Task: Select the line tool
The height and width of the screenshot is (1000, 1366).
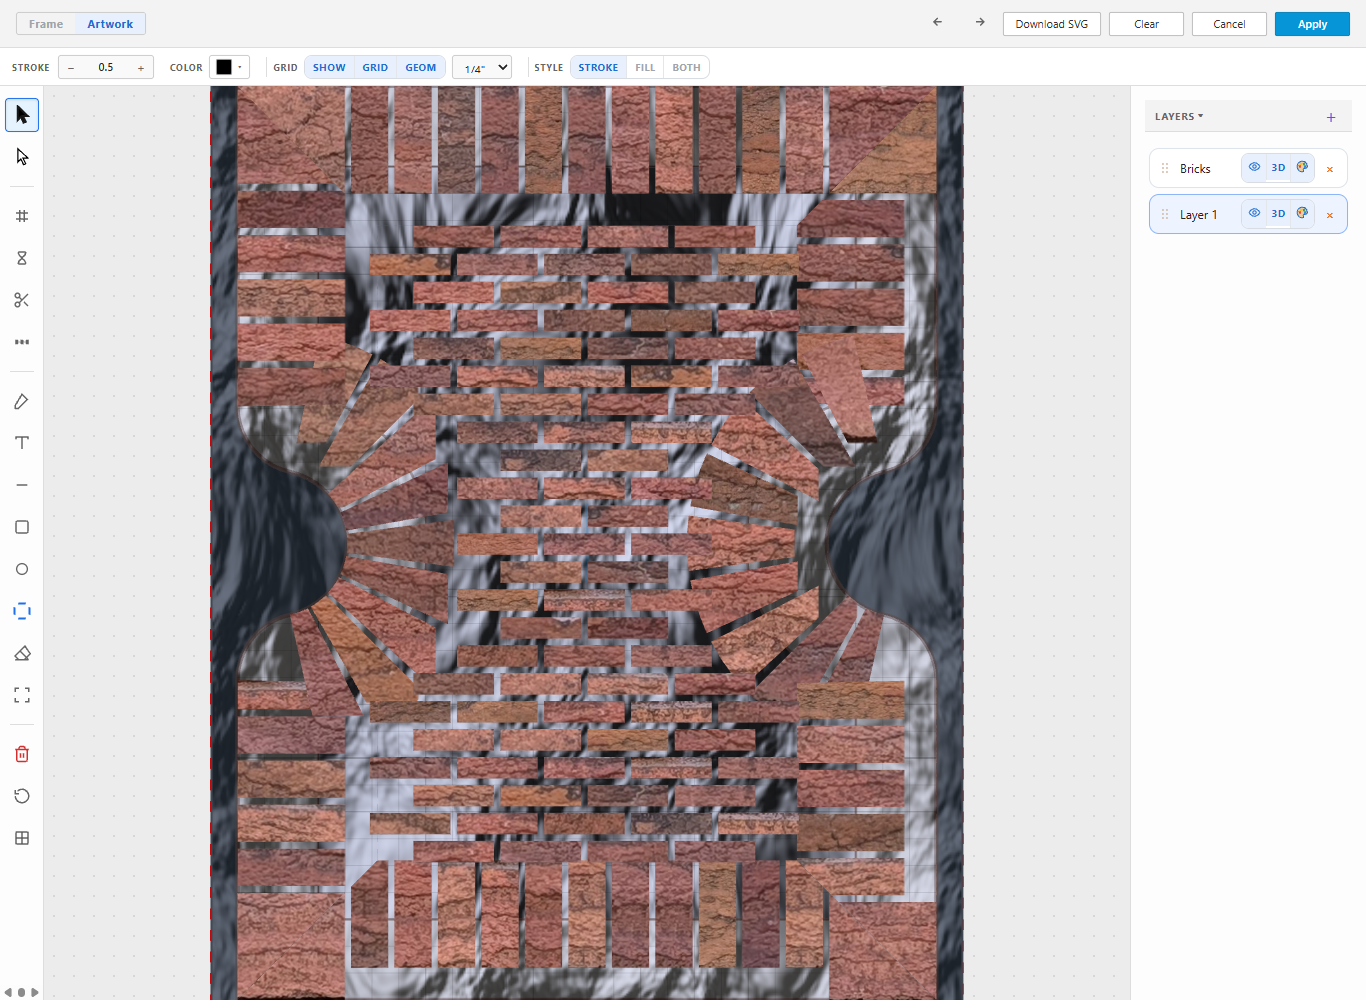Action: [x=22, y=485]
